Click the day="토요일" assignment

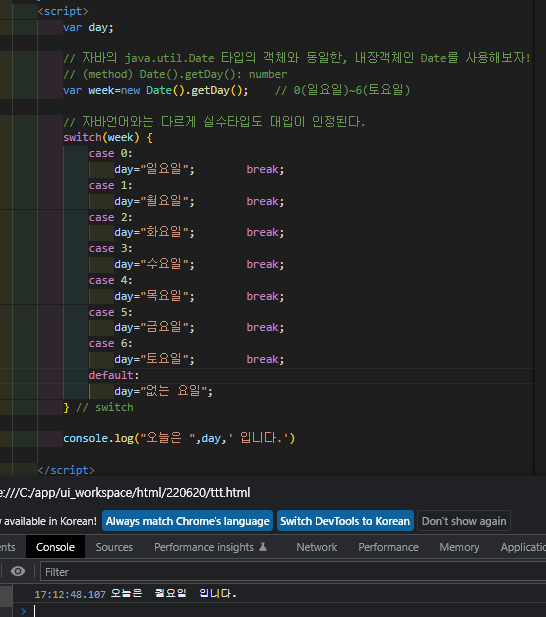[154, 359]
